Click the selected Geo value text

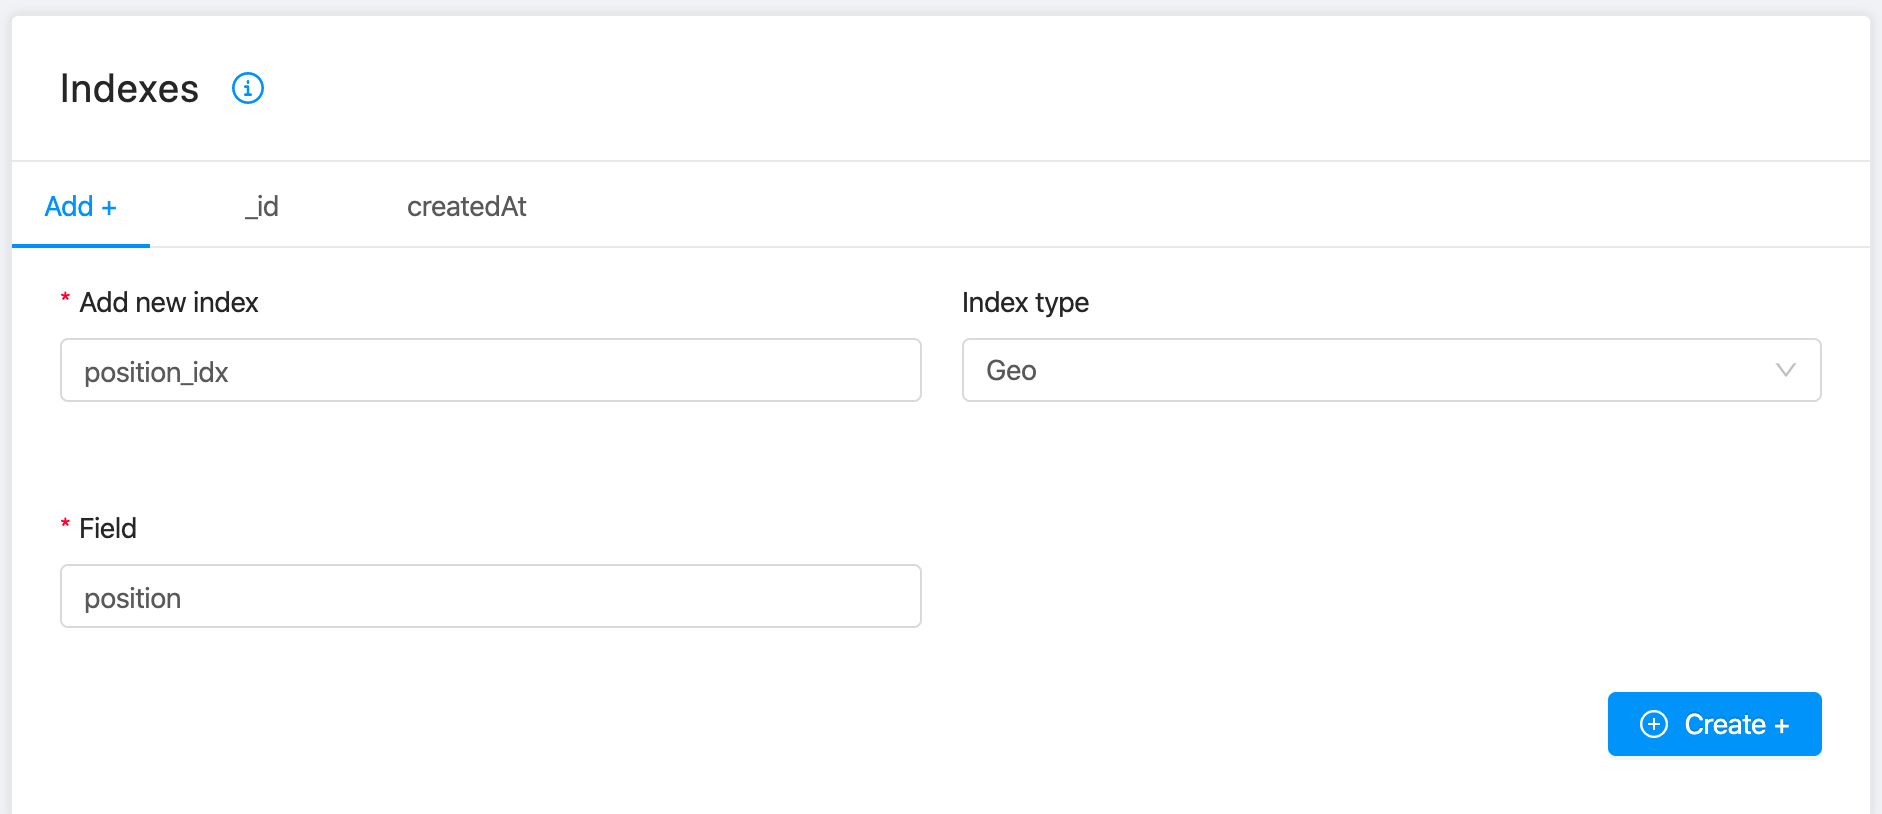(1011, 371)
